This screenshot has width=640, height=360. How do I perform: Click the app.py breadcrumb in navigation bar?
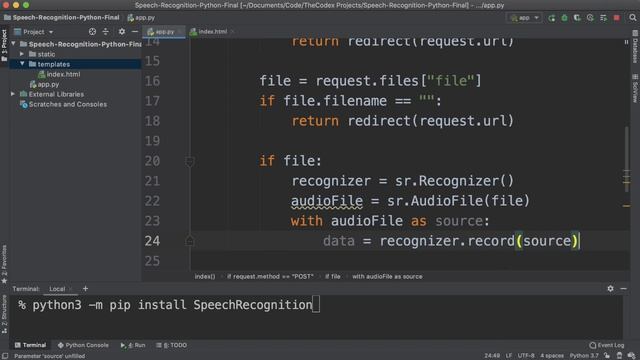(141, 18)
